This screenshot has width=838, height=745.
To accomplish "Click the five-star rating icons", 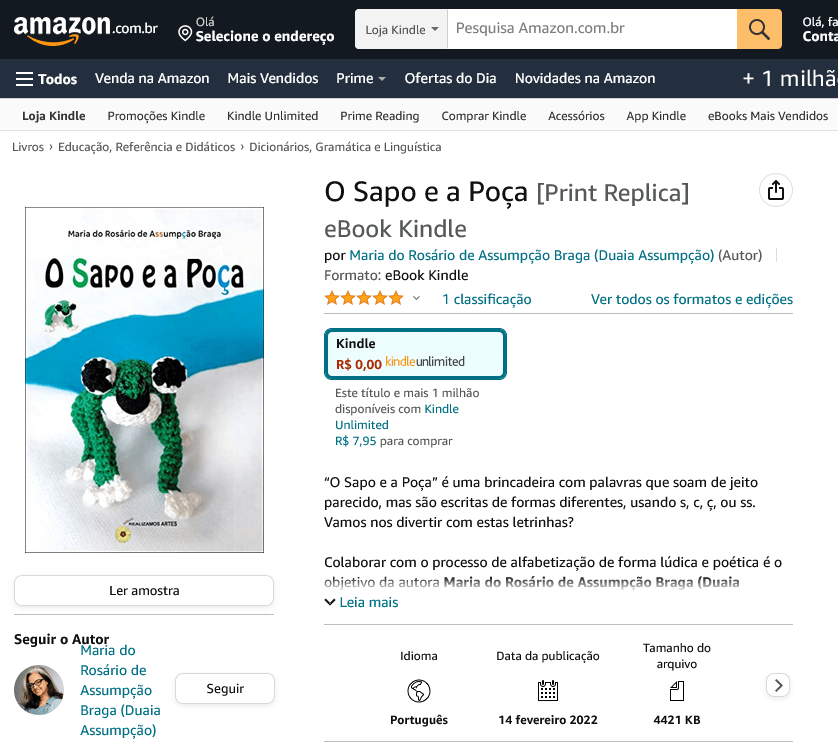I will point(364,299).
